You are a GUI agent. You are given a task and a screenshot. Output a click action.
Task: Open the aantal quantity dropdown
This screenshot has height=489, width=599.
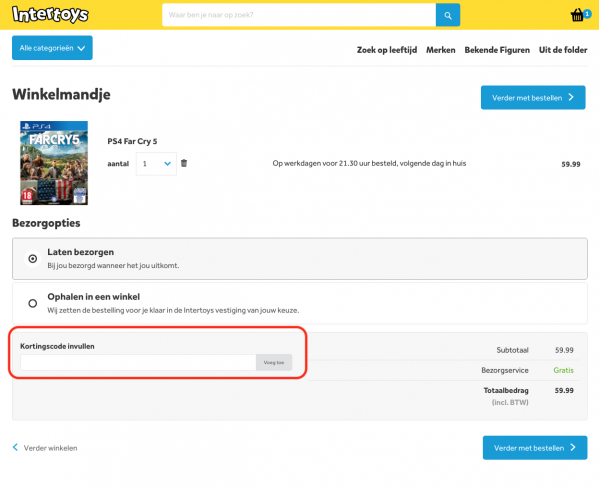tap(156, 164)
